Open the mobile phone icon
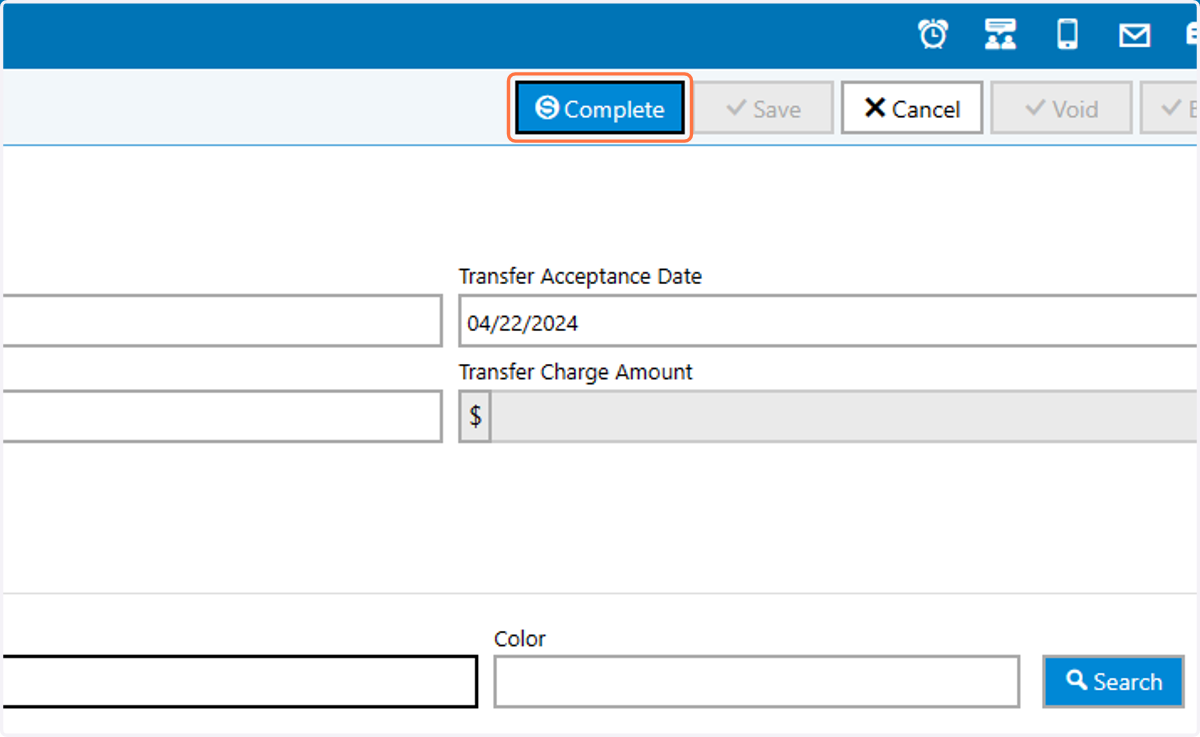This screenshot has width=1200, height=737. click(1068, 34)
